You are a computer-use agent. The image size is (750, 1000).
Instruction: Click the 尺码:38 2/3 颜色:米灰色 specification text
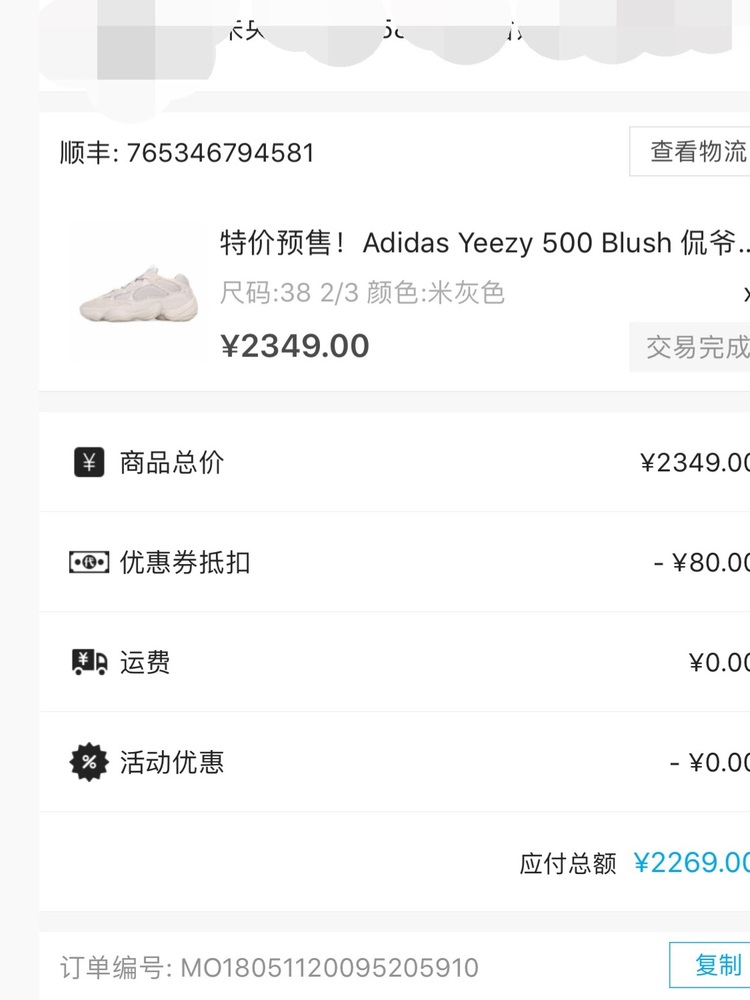point(362,293)
